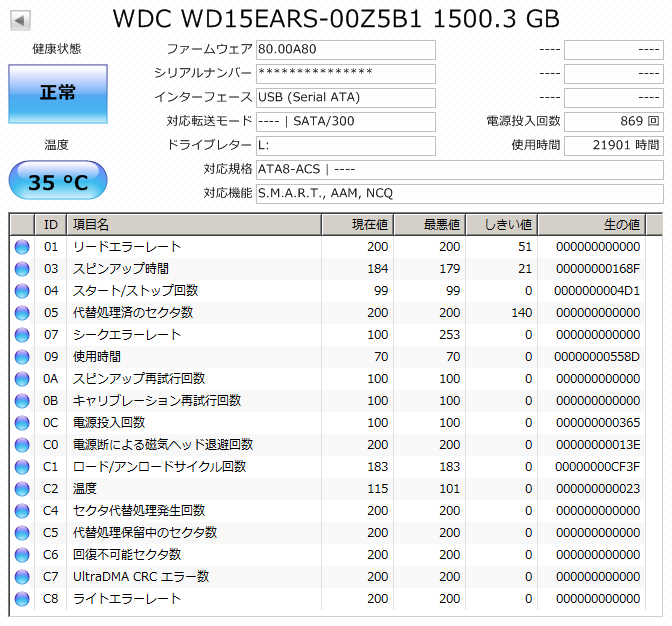672x626 pixels.
Task: Click the しきい値 column header
Action: coord(501,225)
